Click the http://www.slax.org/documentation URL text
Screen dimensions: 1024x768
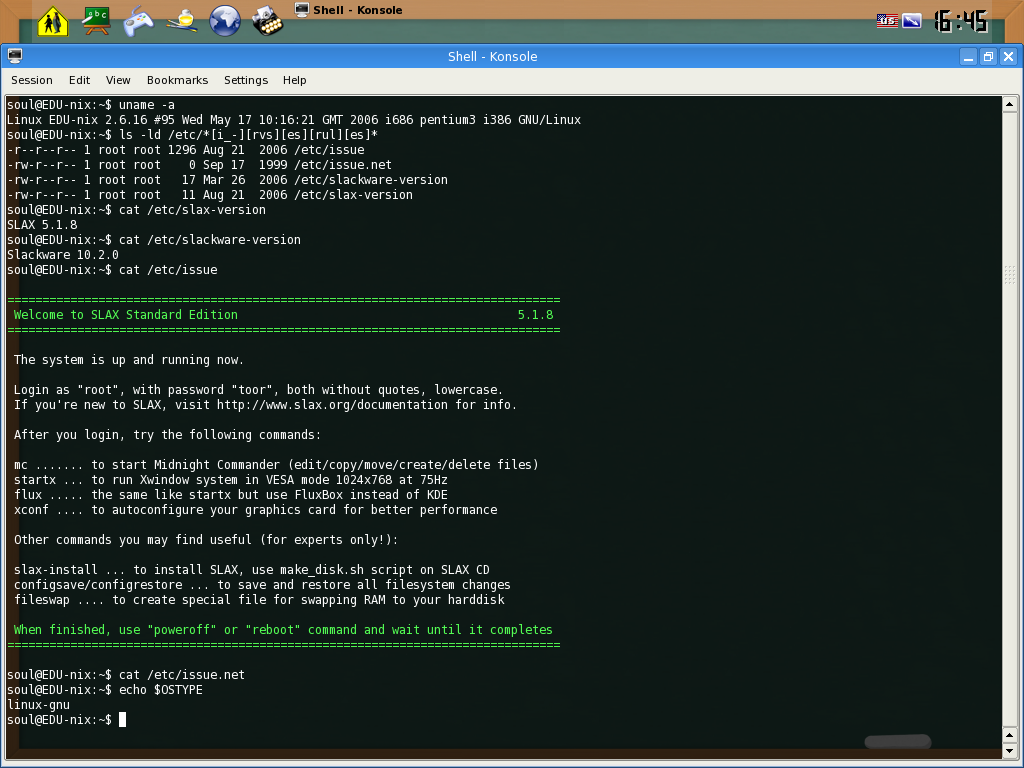(x=332, y=405)
